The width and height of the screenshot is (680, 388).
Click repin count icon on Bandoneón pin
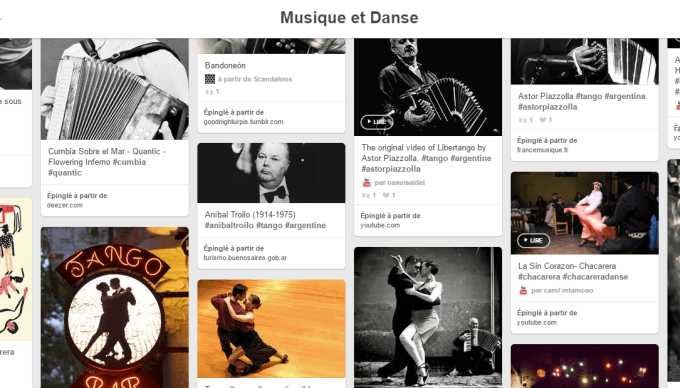click(x=209, y=92)
